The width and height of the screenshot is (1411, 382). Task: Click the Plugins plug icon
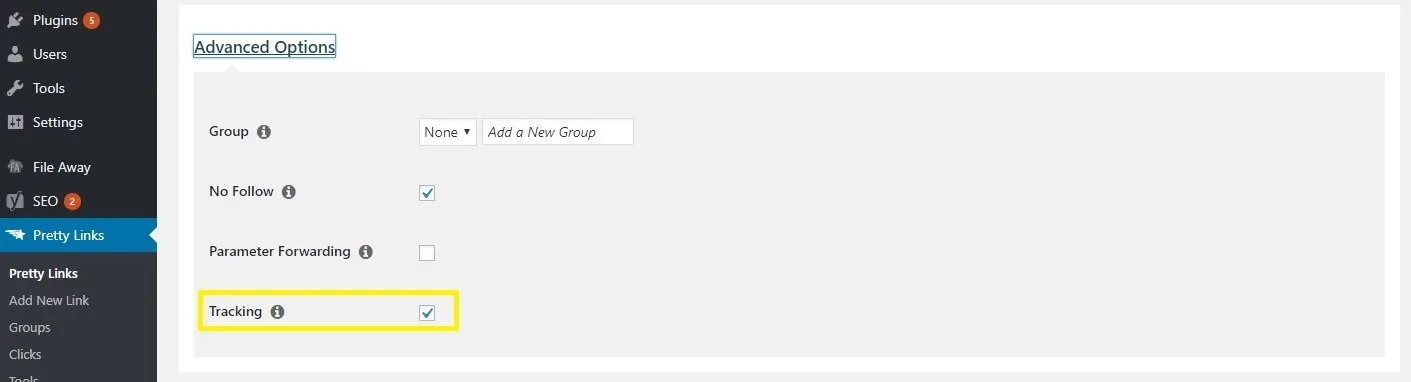click(x=15, y=20)
